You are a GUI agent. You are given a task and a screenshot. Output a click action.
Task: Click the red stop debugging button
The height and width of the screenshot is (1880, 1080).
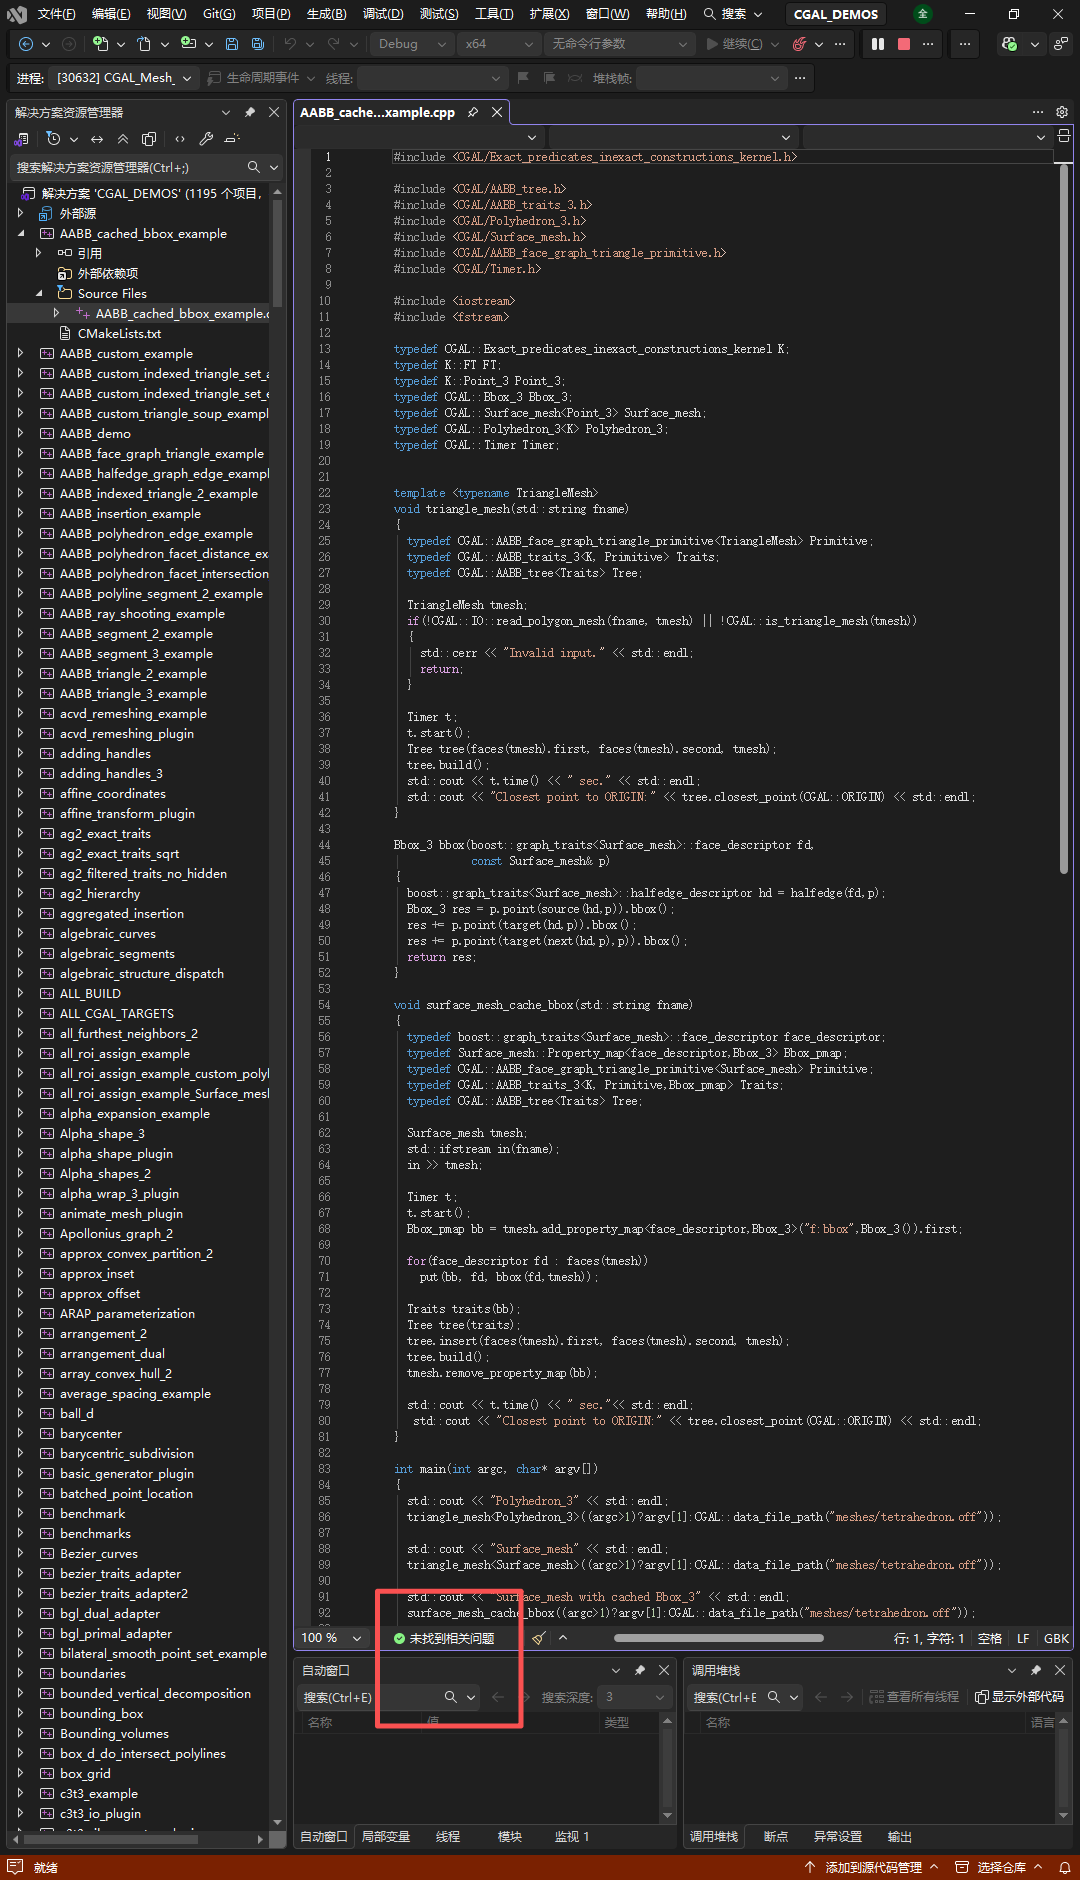(904, 44)
